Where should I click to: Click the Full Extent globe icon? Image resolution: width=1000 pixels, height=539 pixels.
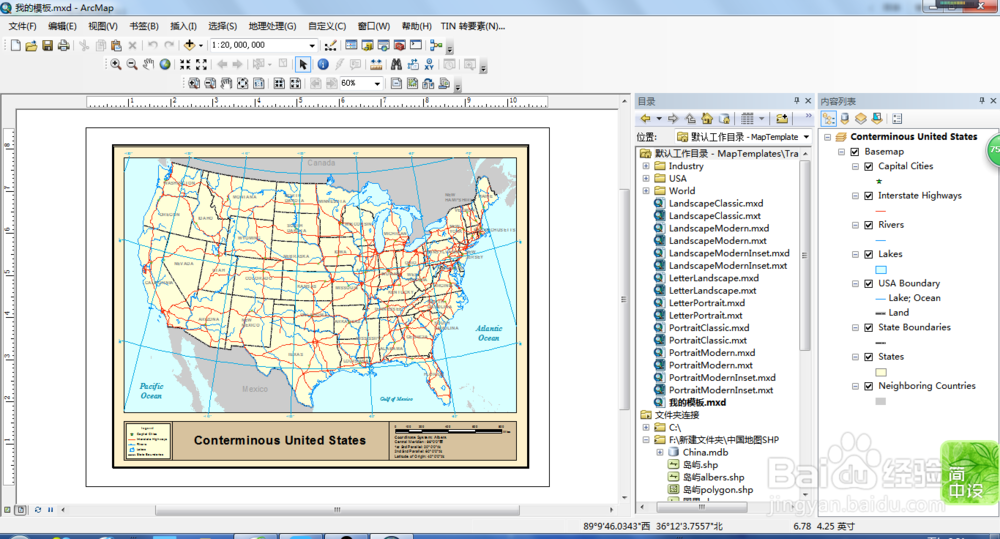point(165,64)
